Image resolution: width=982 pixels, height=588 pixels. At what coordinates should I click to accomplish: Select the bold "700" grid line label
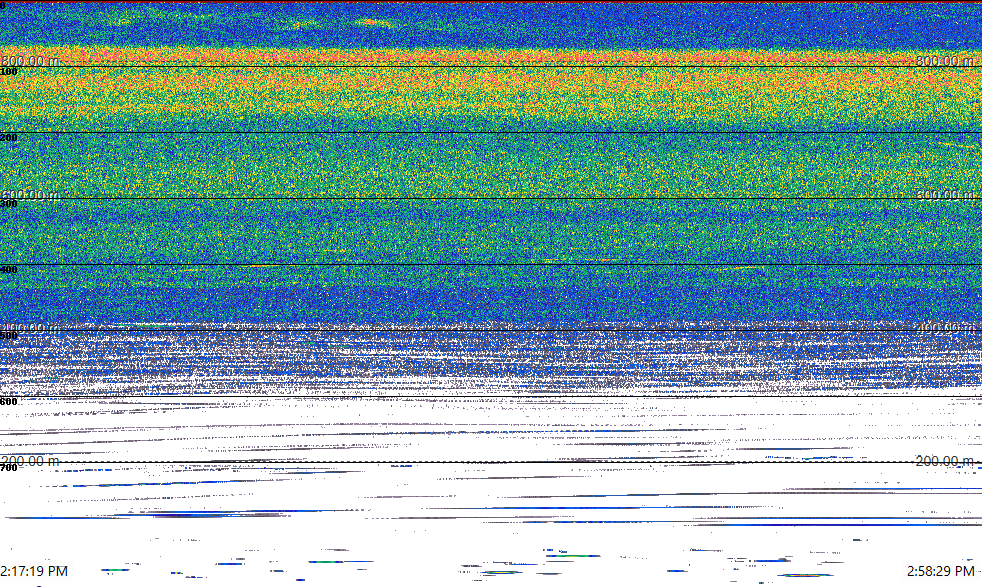pyautogui.click(x=9, y=468)
